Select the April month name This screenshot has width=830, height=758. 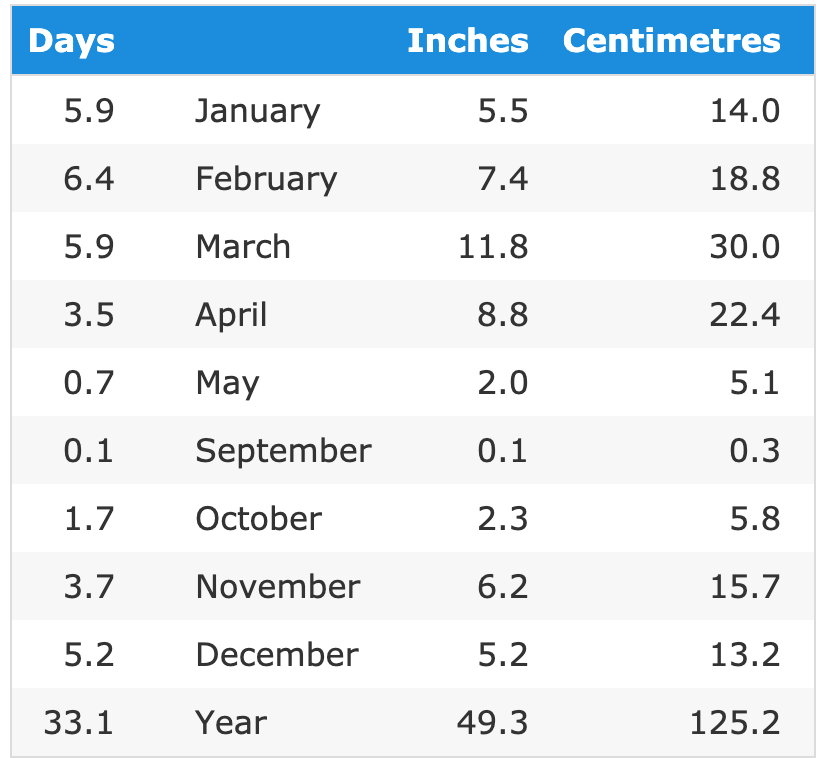pyautogui.click(x=231, y=314)
